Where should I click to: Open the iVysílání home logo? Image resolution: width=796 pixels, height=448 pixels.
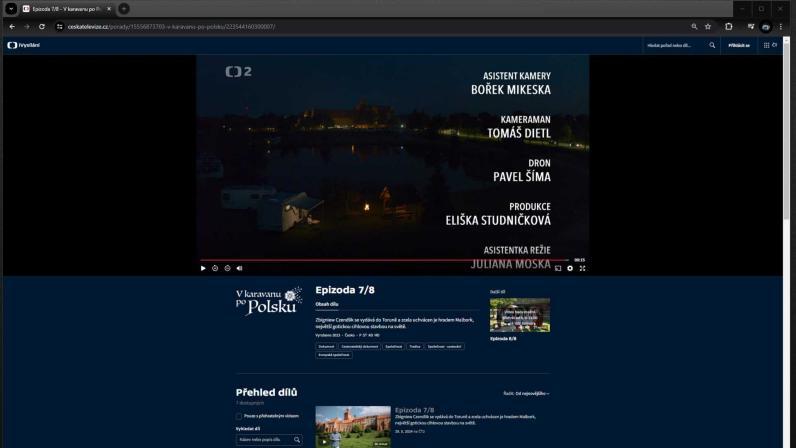[23, 45]
